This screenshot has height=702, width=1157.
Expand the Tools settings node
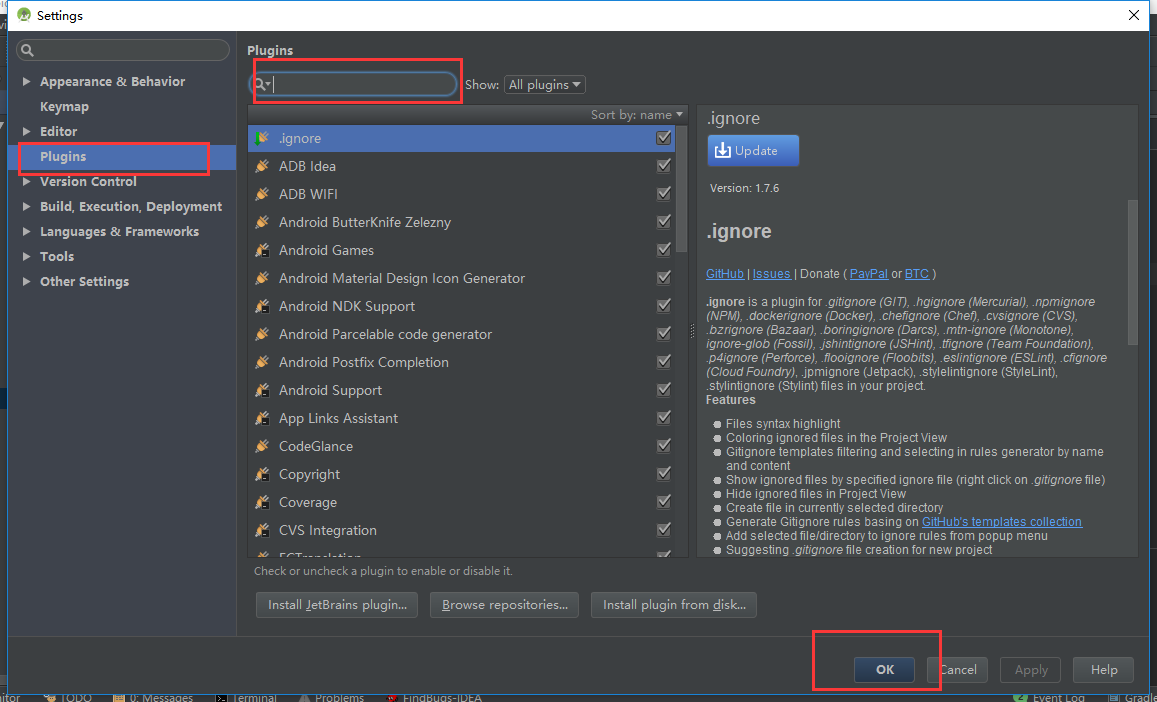pyautogui.click(x=27, y=257)
